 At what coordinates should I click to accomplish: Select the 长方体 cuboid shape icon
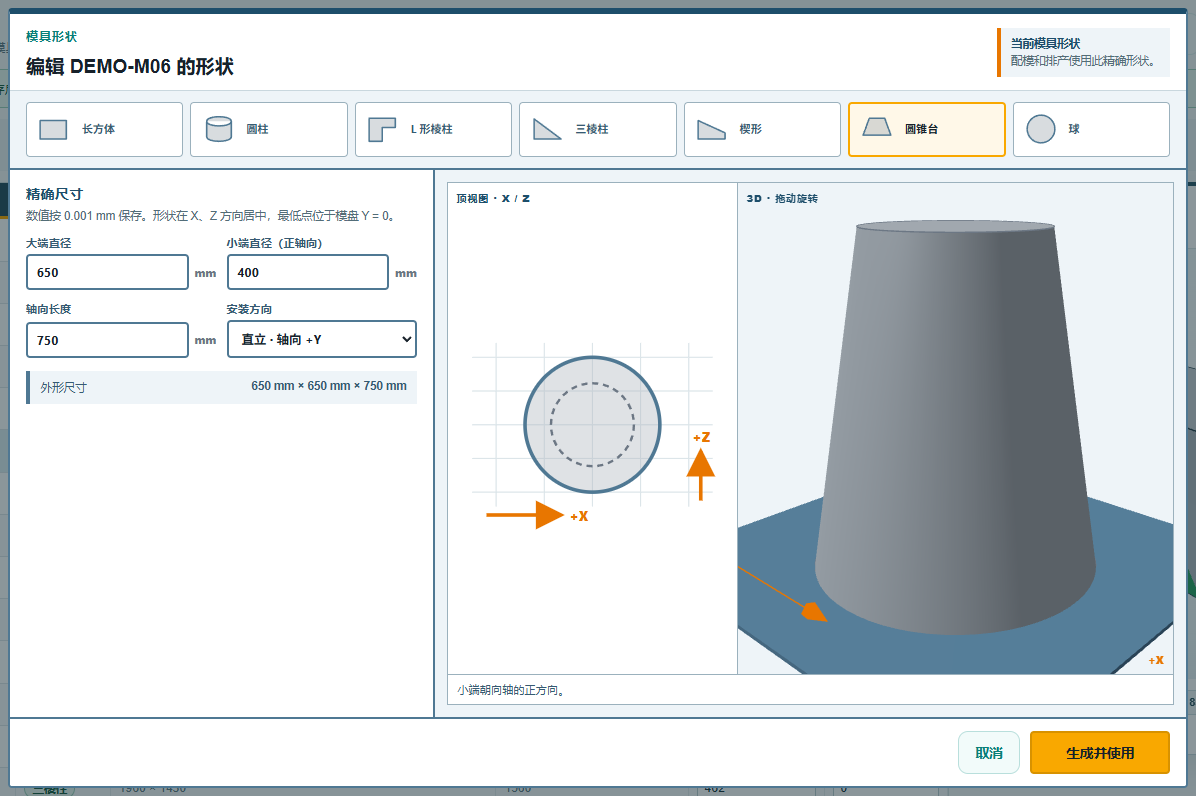point(53,130)
